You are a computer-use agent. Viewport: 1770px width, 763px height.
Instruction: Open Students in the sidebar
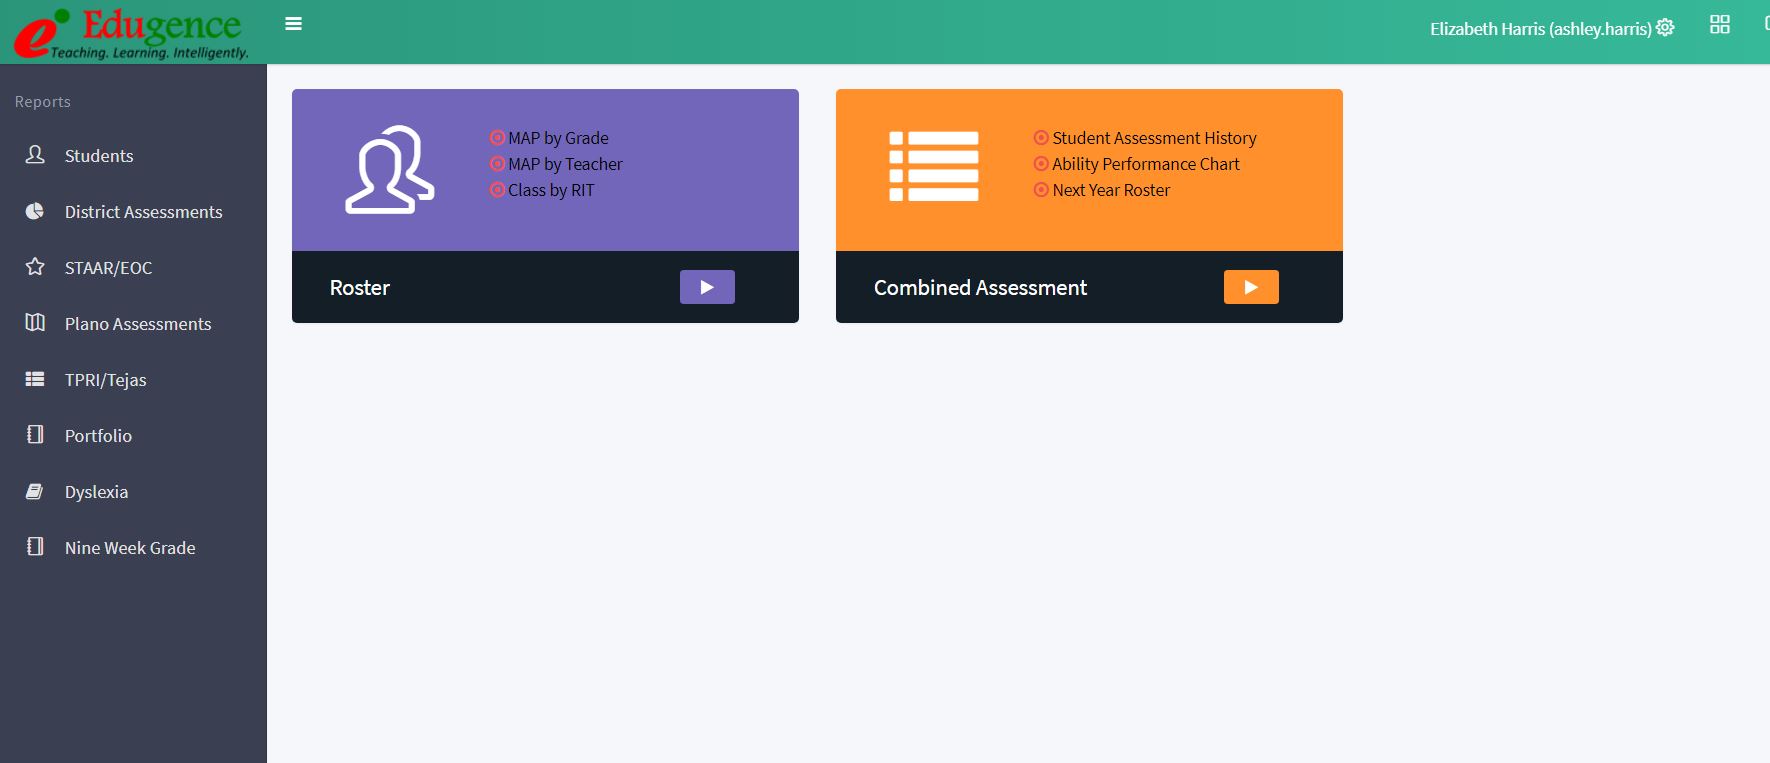[99, 156]
